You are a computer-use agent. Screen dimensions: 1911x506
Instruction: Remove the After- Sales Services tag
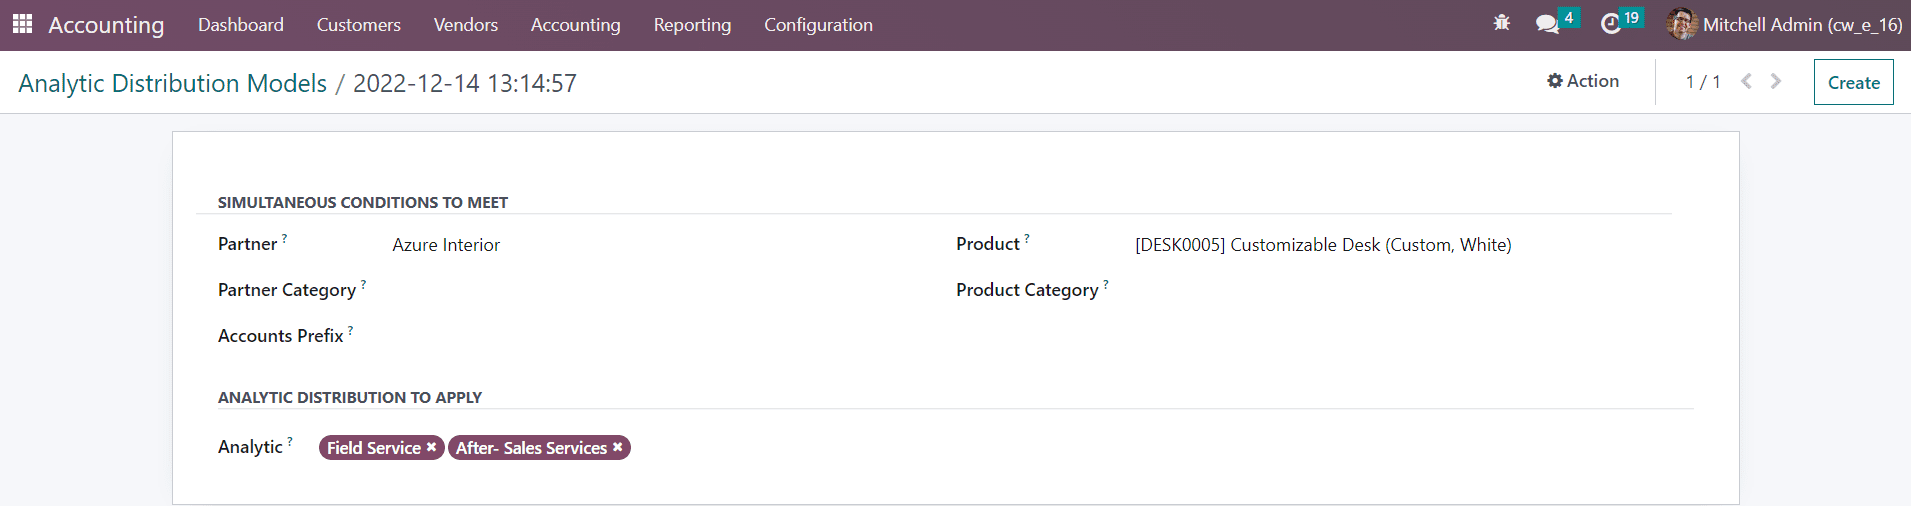pos(618,447)
